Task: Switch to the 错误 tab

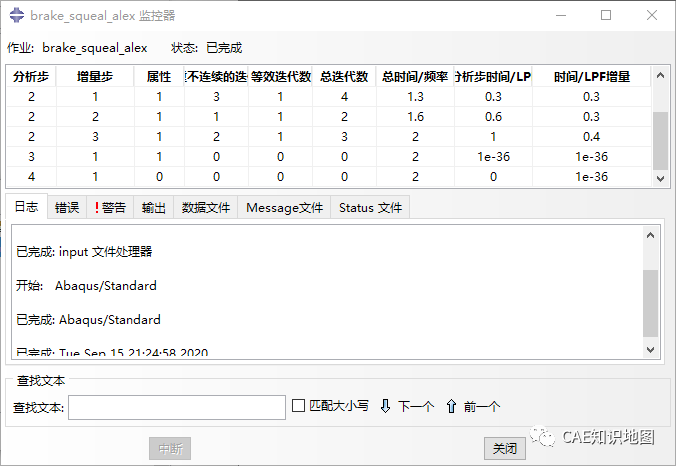Action: click(x=67, y=208)
